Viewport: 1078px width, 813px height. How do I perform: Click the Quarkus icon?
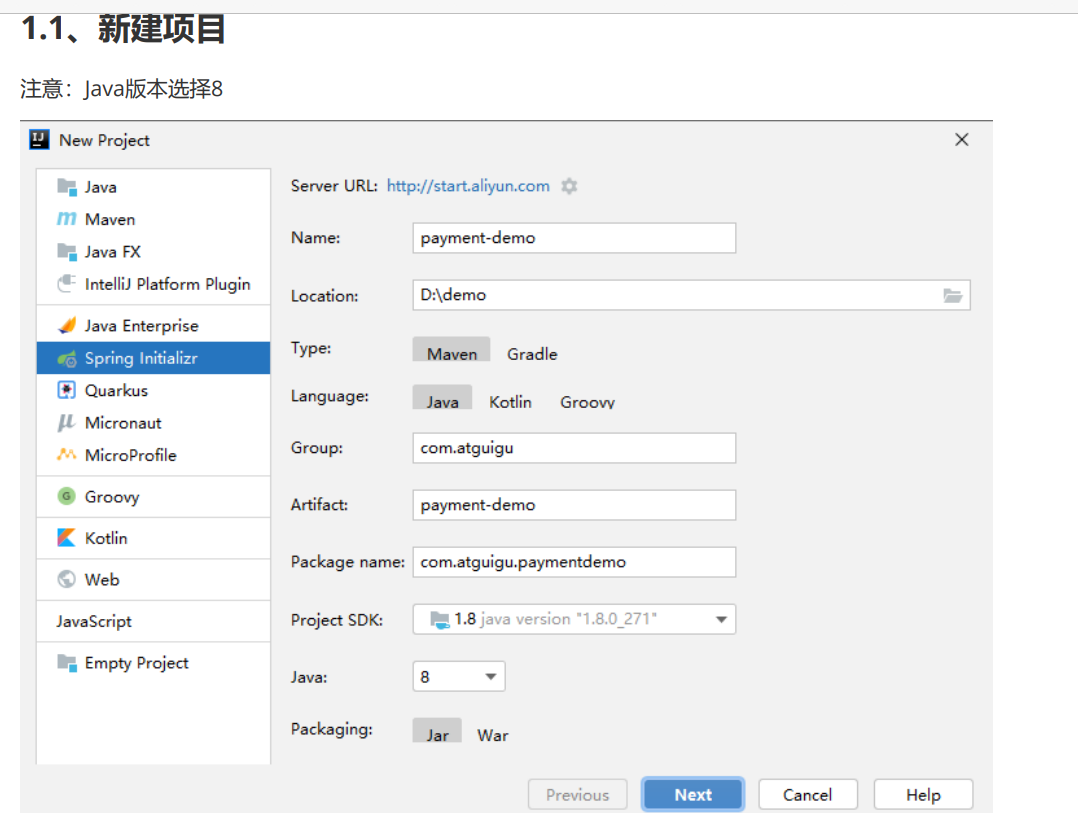pos(67,390)
